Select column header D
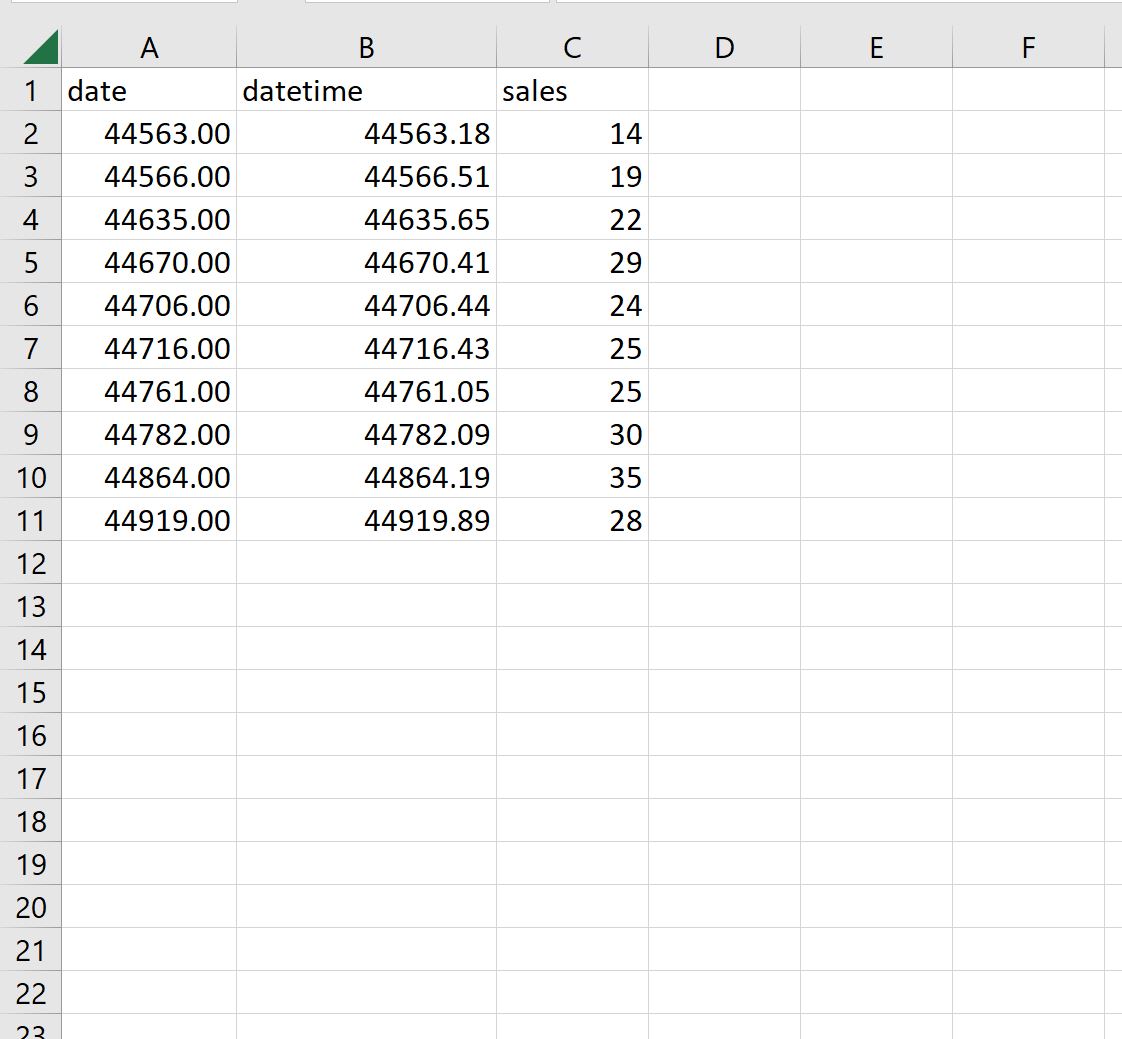This screenshot has height=1039, width=1122. [724, 46]
